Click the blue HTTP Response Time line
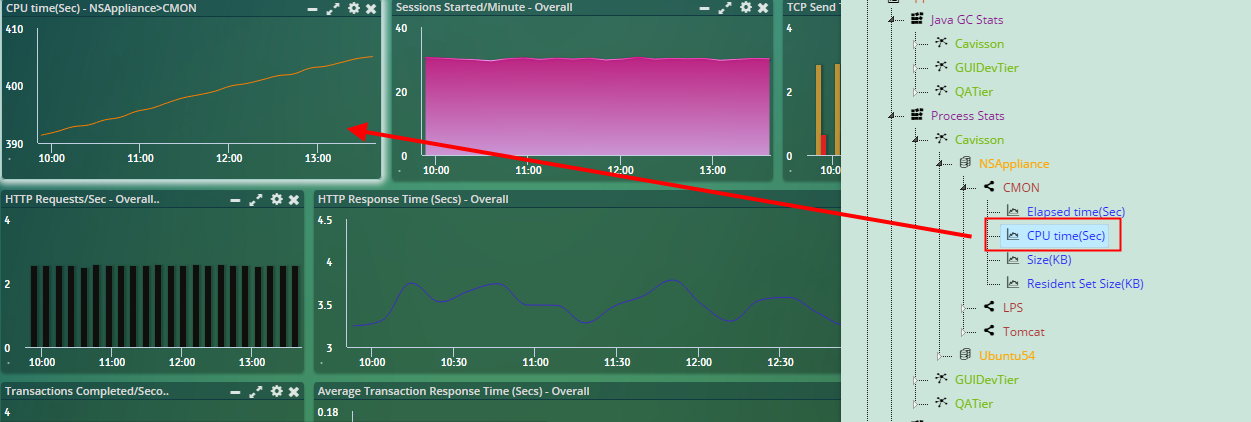Viewport: 1251px width, 422px height. [x=595, y=305]
